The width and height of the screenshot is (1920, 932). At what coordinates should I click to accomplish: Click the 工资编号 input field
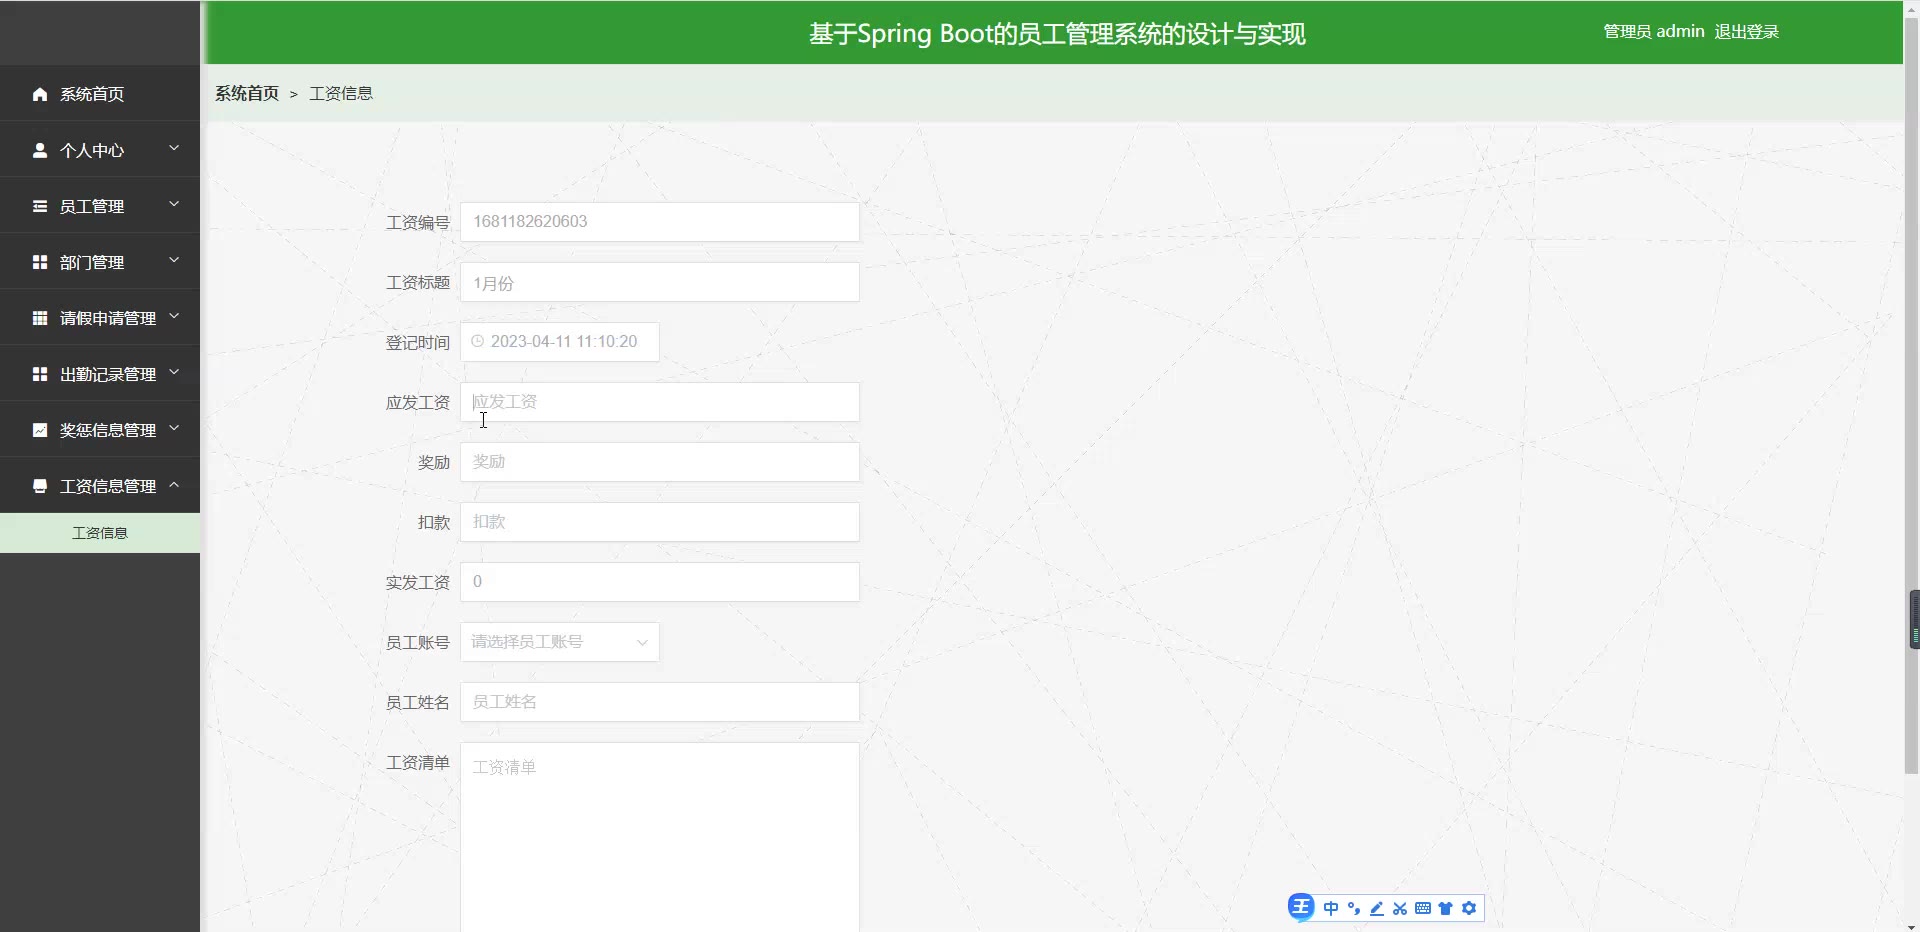point(659,222)
